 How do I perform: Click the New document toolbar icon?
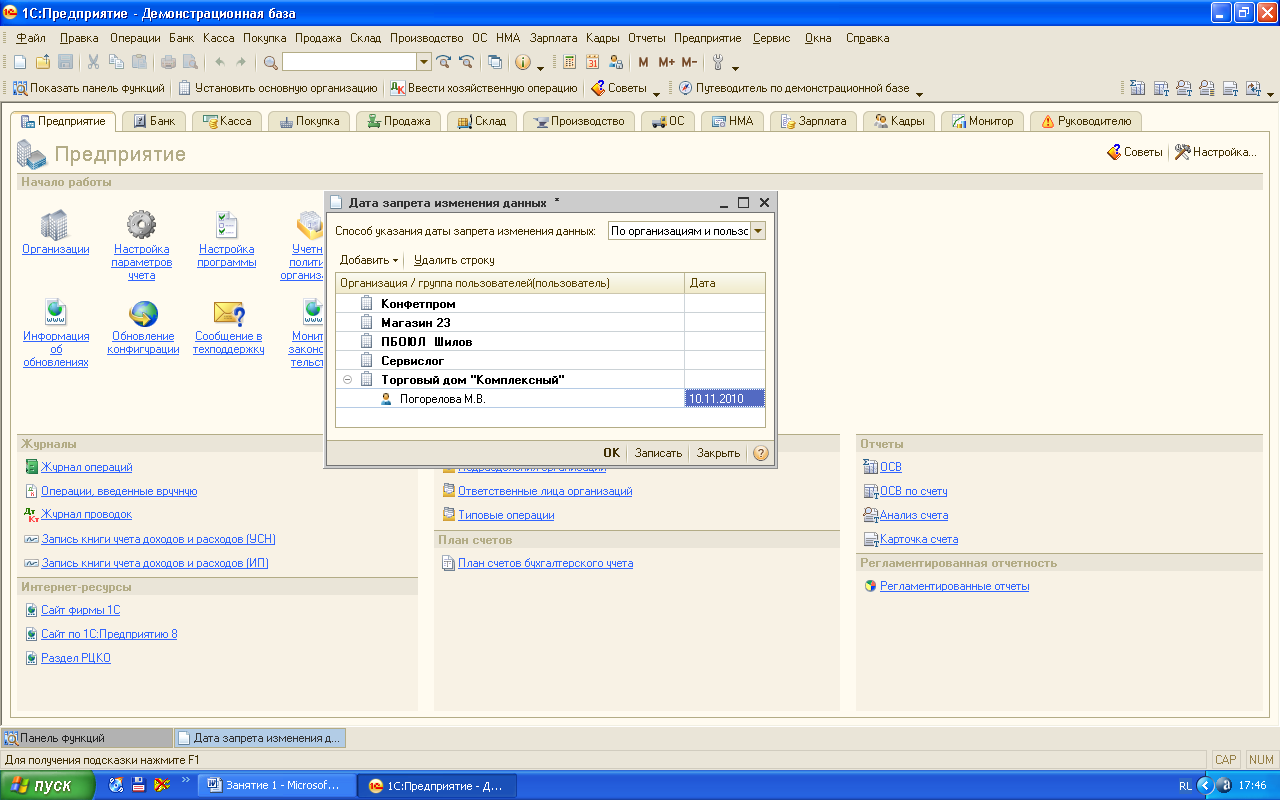coord(20,62)
